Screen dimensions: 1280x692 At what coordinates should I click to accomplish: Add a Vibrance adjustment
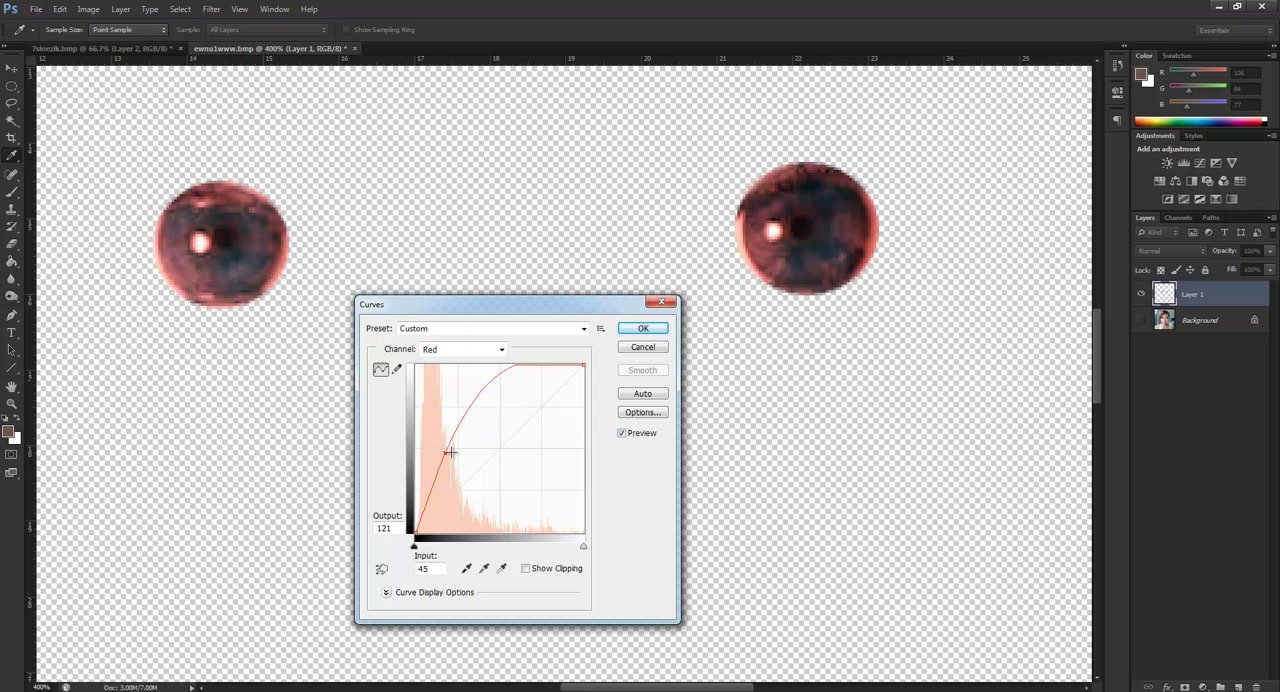[1231, 163]
